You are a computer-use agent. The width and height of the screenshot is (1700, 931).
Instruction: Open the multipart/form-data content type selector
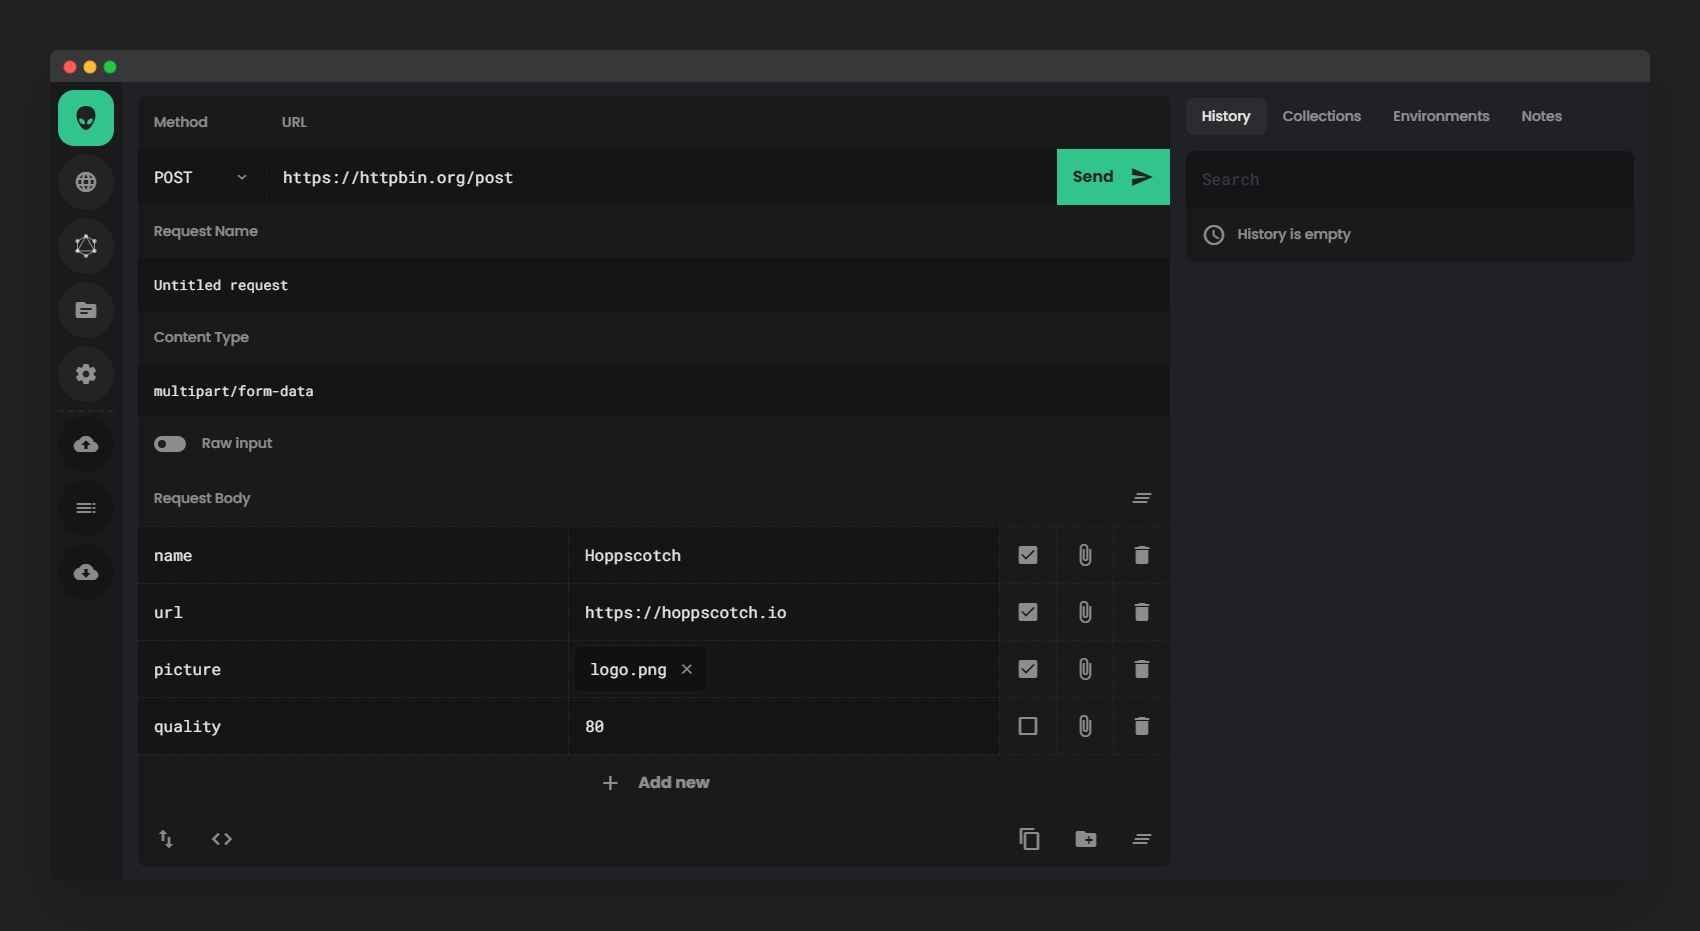(x=654, y=391)
